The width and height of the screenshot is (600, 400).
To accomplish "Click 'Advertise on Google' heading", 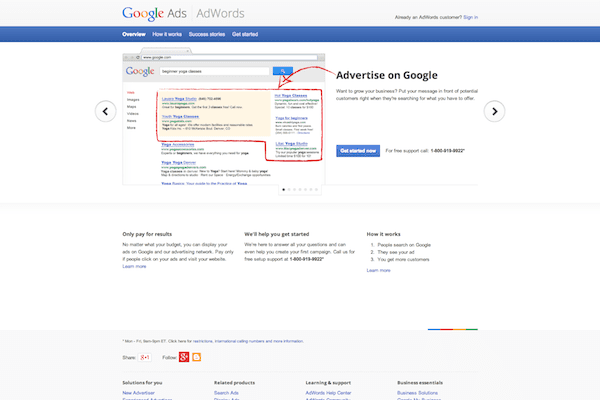I will point(387,75).
